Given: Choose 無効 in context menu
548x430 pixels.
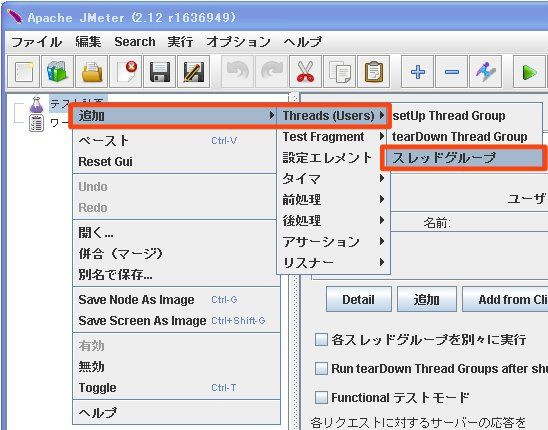Looking at the screenshot, I should point(175,367).
